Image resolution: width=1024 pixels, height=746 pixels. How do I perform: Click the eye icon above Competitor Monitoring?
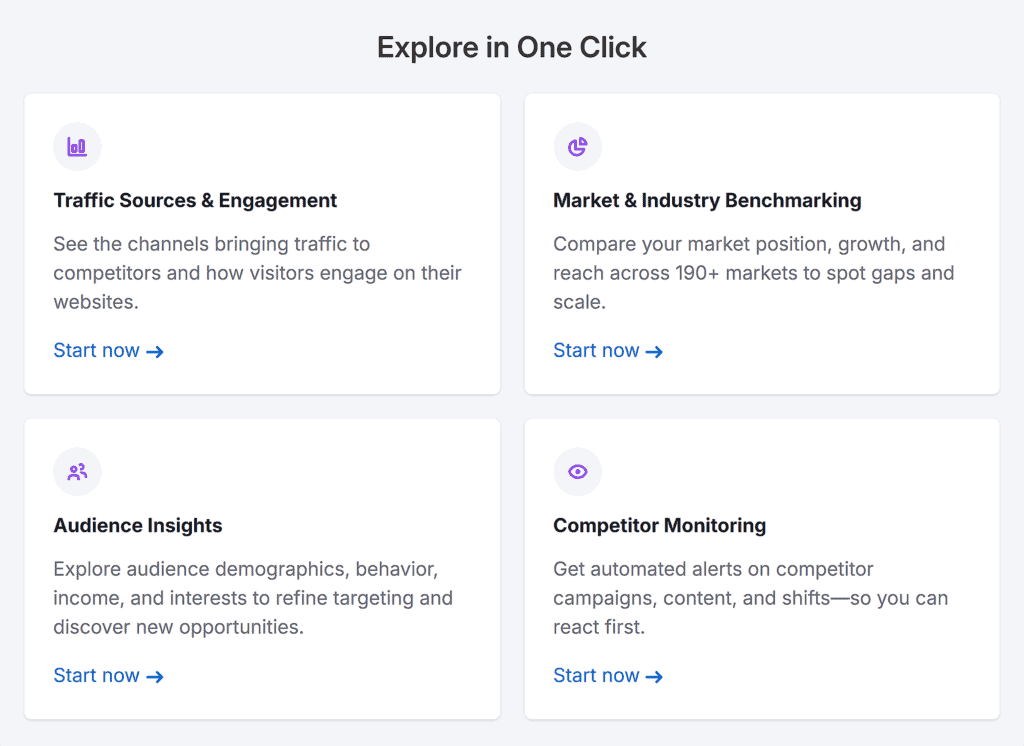point(577,471)
